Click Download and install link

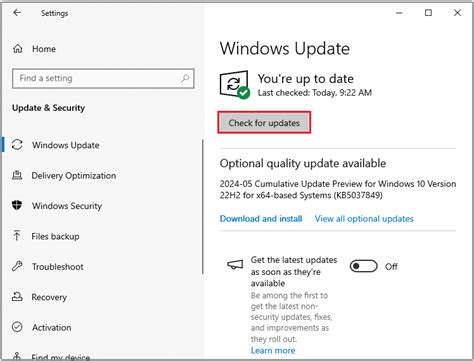[261, 219]
